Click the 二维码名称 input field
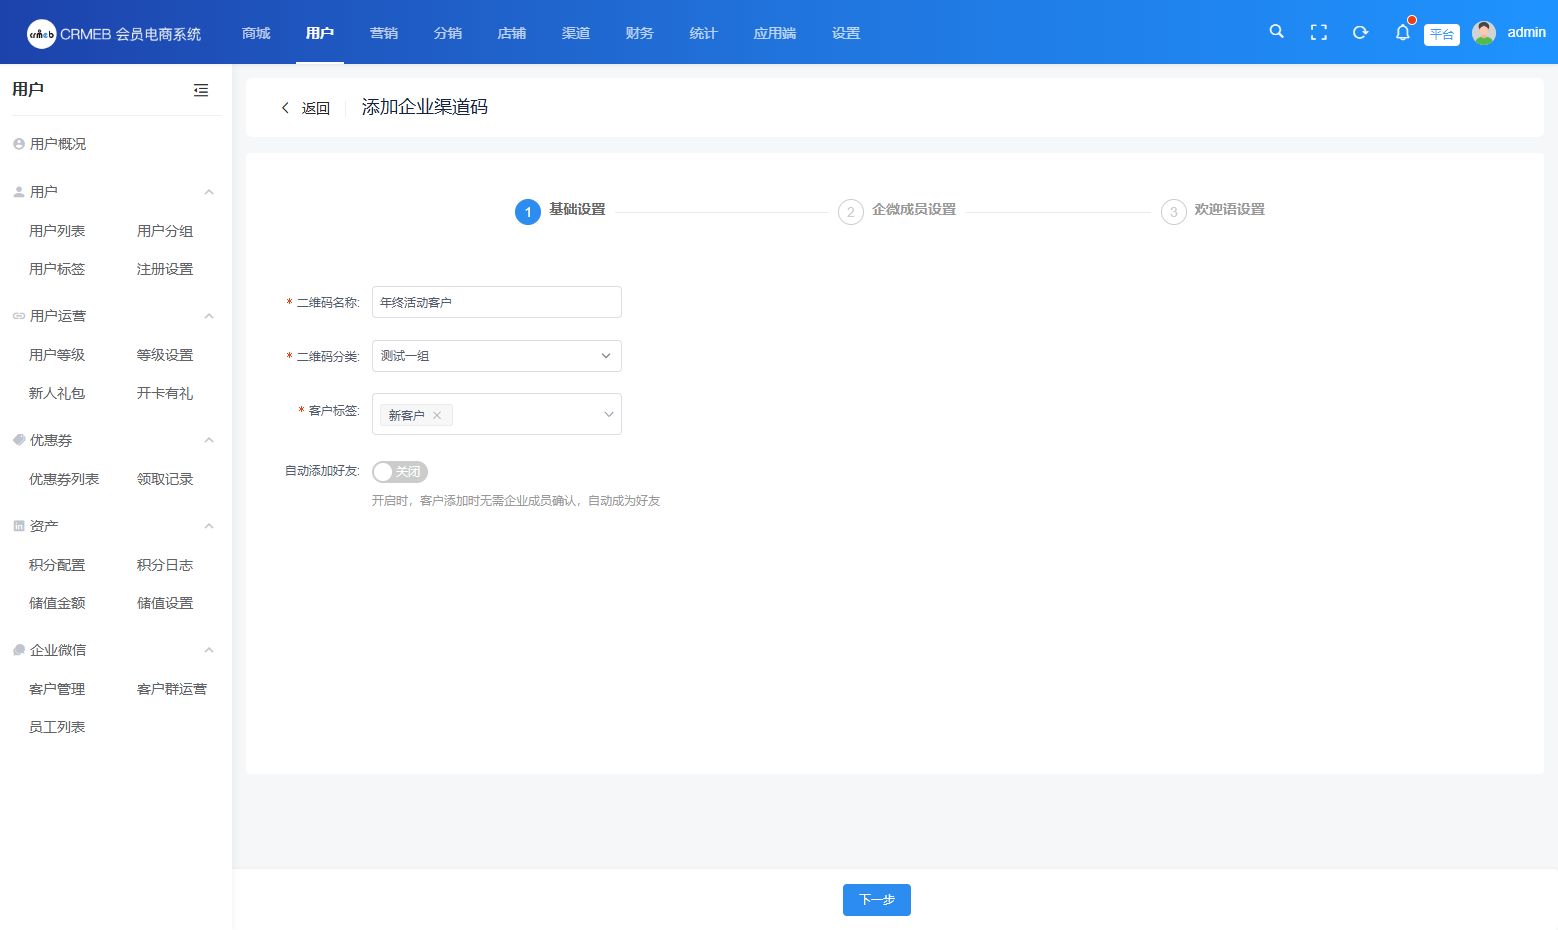 click(x=496, y=302)
